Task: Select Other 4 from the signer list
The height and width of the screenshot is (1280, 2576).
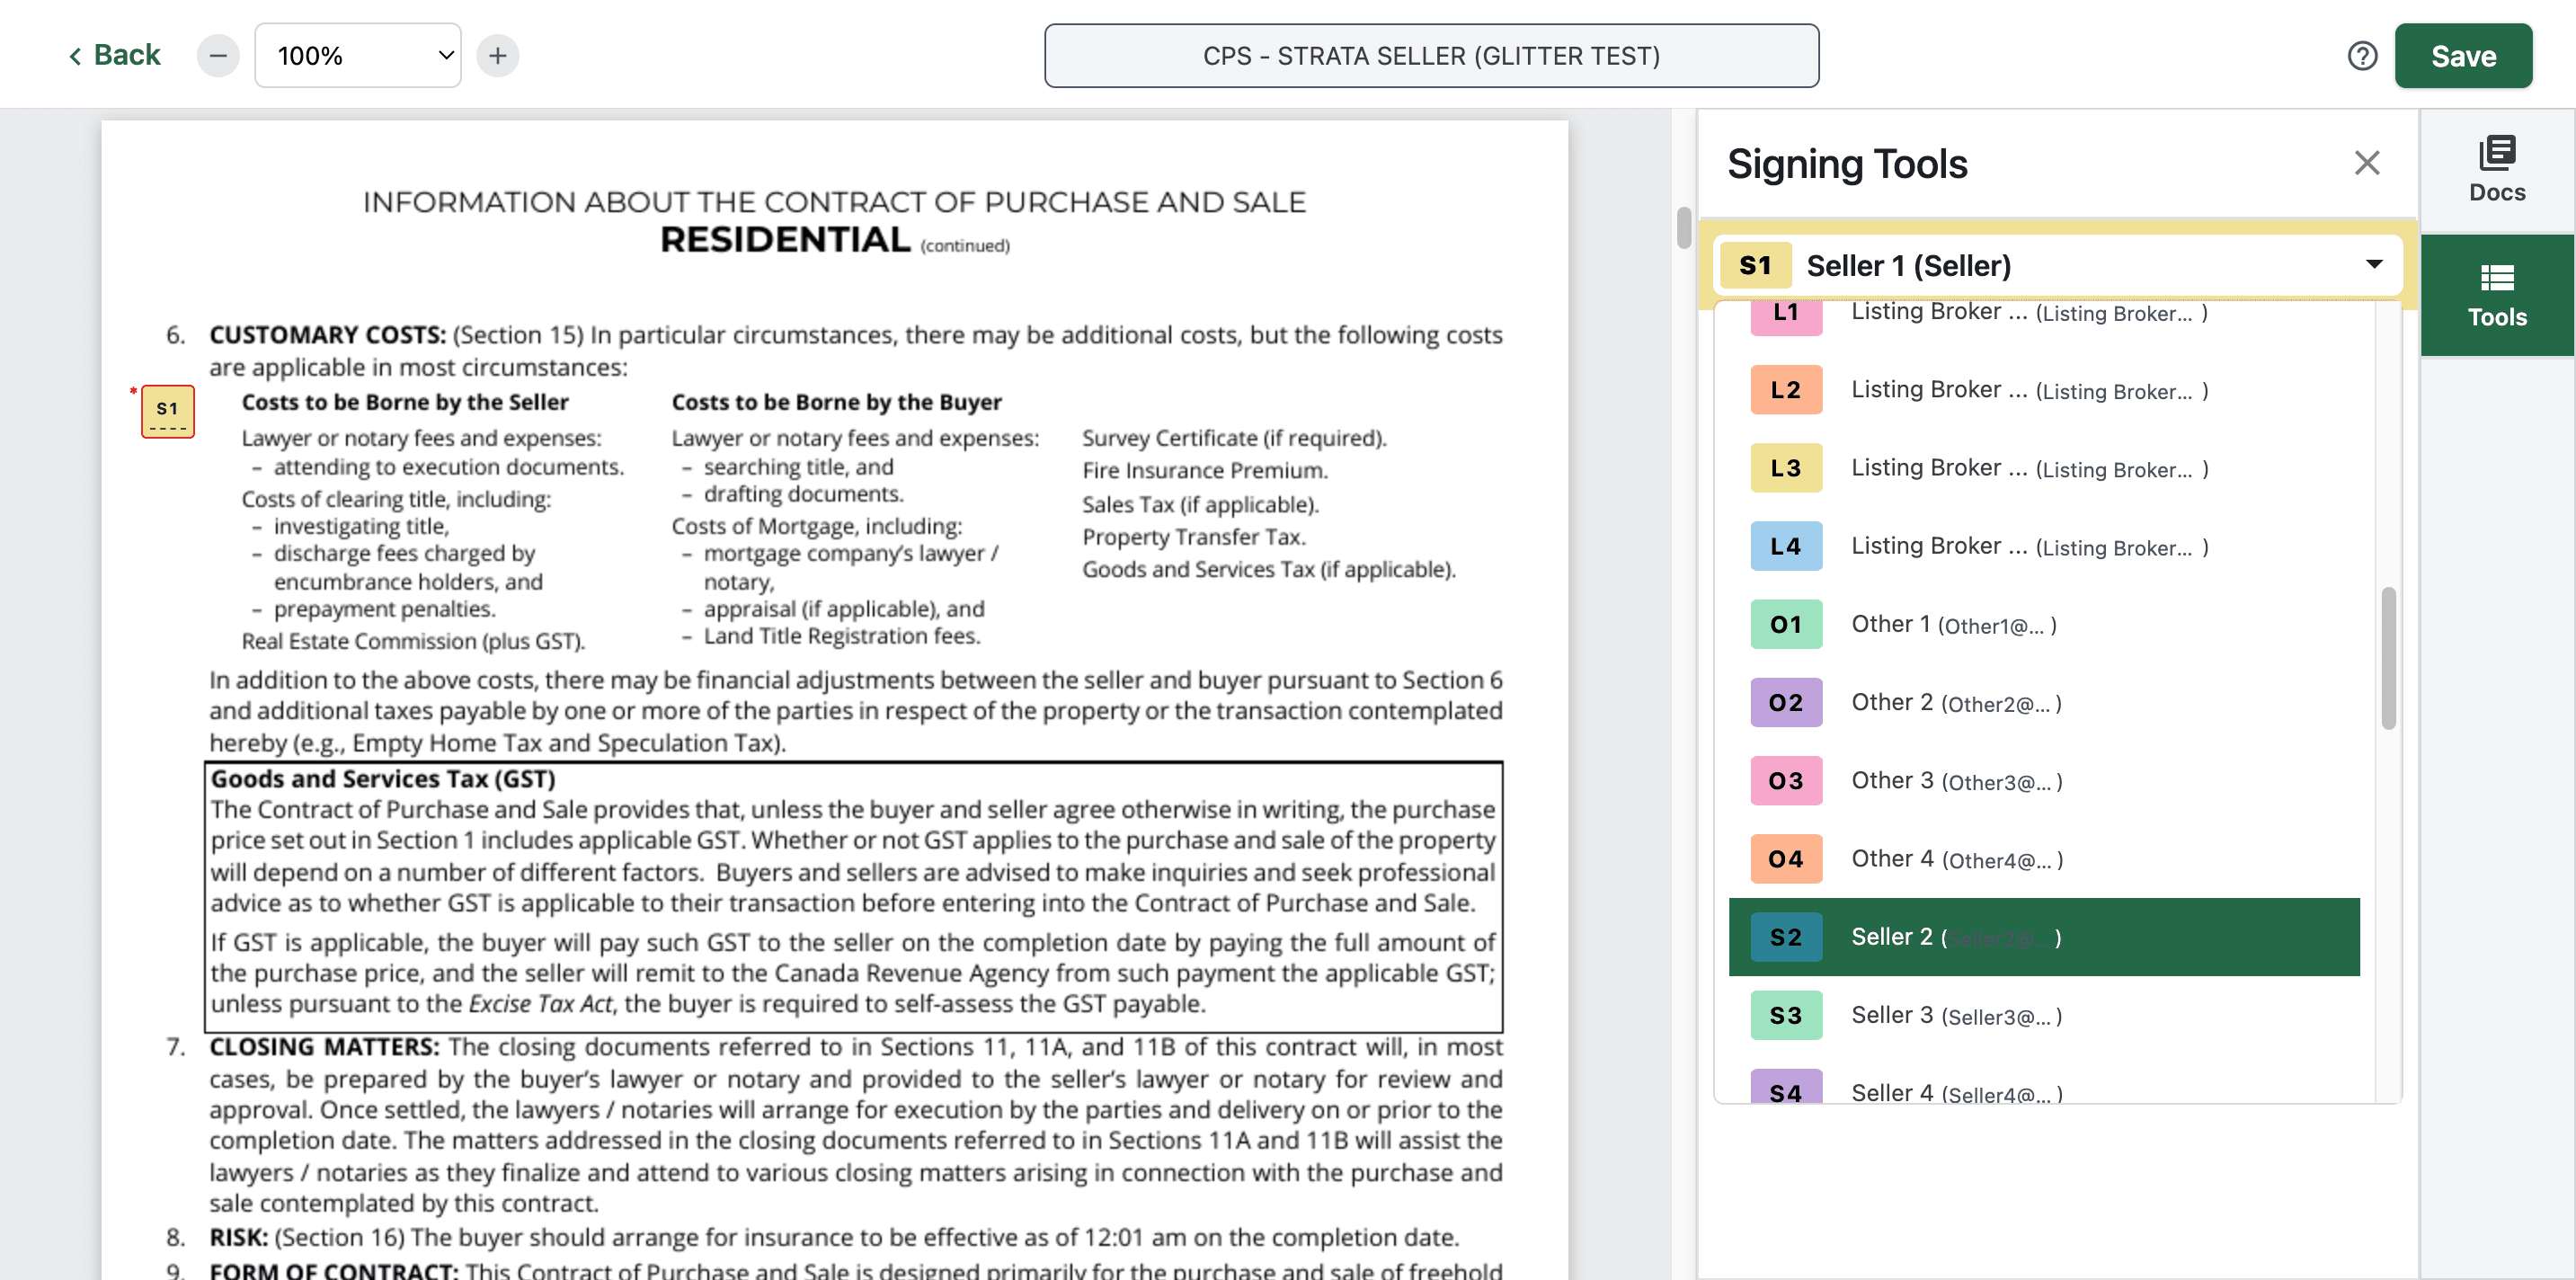Action: point(2044,859)
